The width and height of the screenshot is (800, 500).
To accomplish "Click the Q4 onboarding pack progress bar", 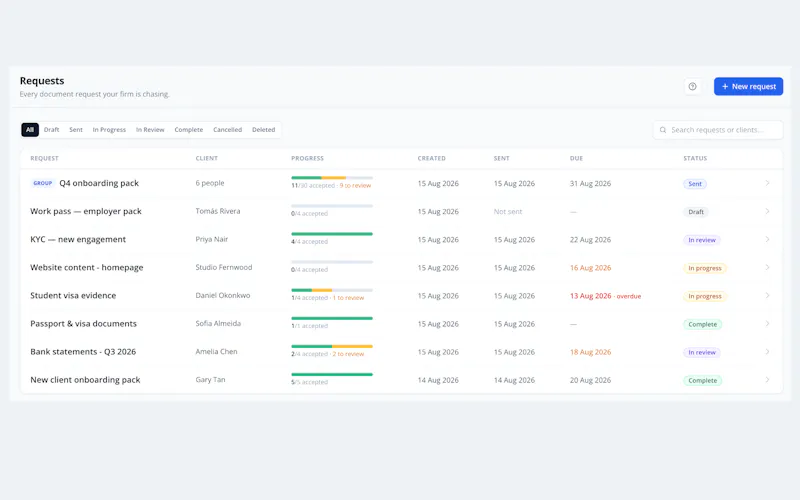I will (332, 178).
